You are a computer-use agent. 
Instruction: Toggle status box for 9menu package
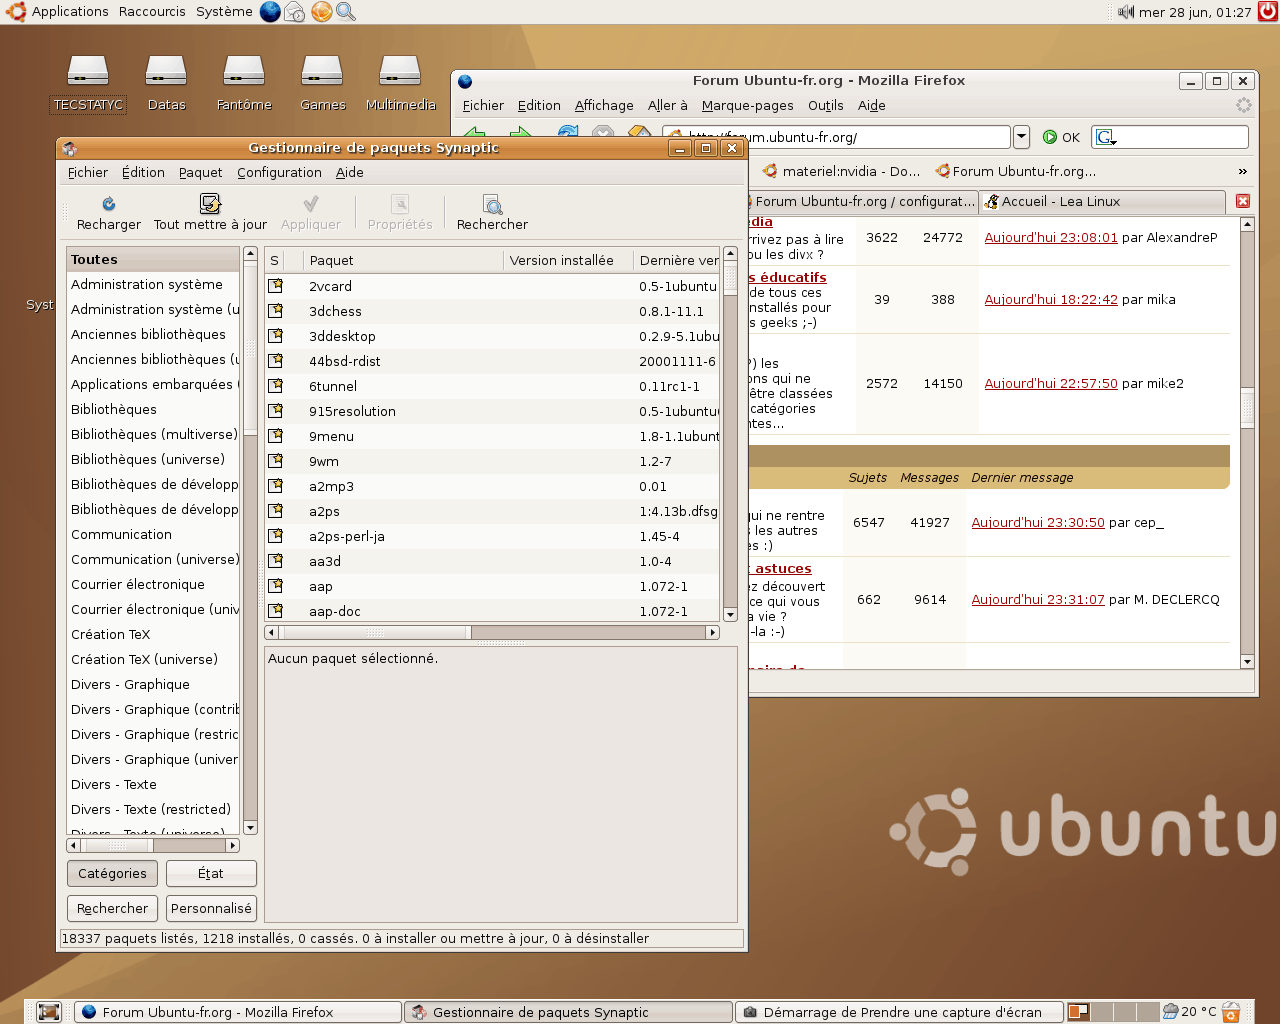click(x=275, y=436)
